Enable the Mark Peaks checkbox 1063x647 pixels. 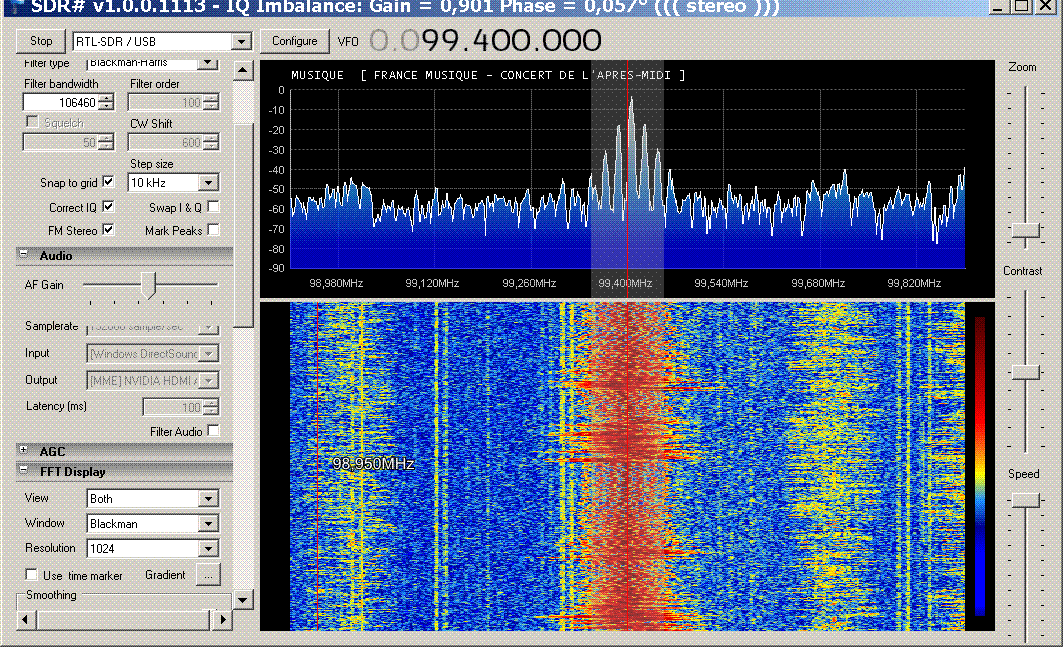click(214, 229)
